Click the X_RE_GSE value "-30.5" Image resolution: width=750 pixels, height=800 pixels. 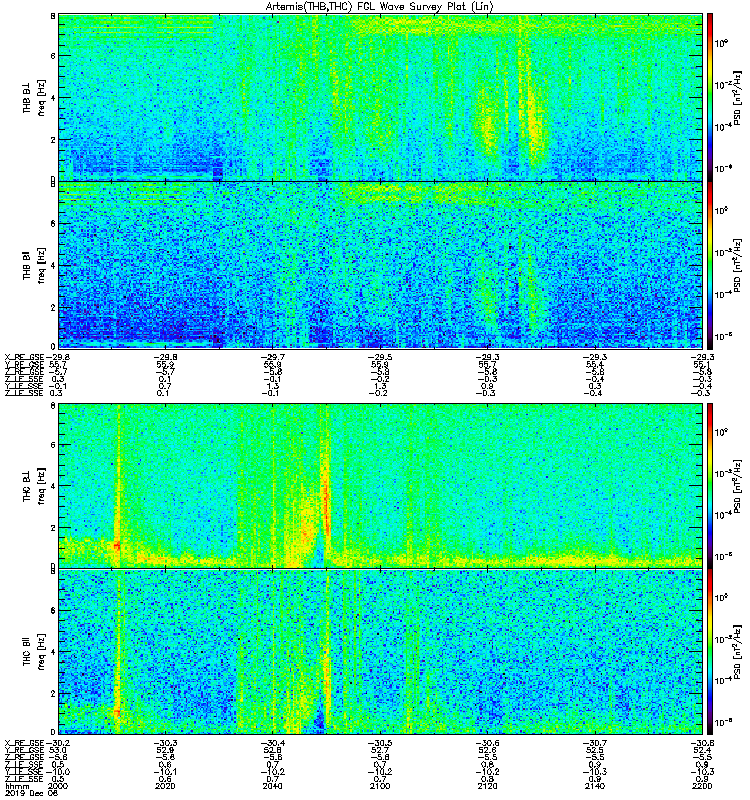click(381, 743)
